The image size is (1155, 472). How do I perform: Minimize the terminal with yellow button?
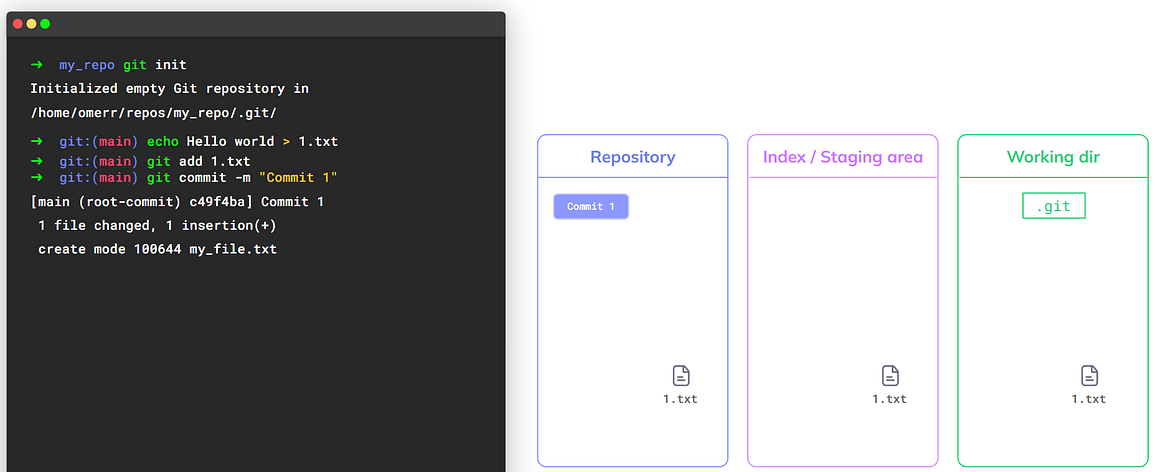click(32, 24)
